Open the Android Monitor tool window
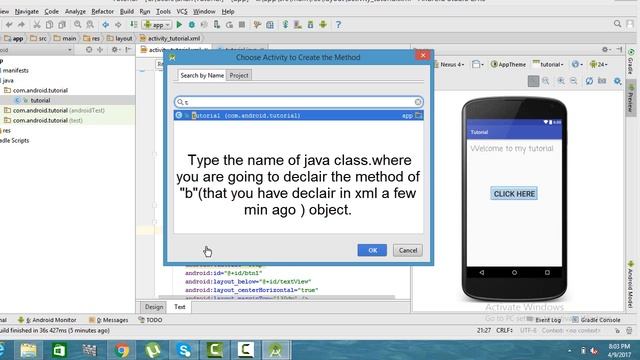The image size is (640, 360). [x=47, y=320]
